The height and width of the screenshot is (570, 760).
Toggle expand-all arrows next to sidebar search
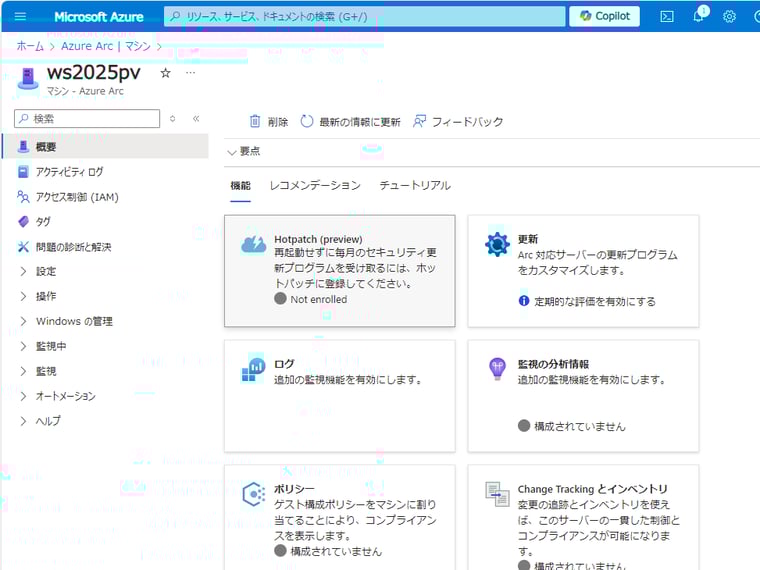[173, 119]
